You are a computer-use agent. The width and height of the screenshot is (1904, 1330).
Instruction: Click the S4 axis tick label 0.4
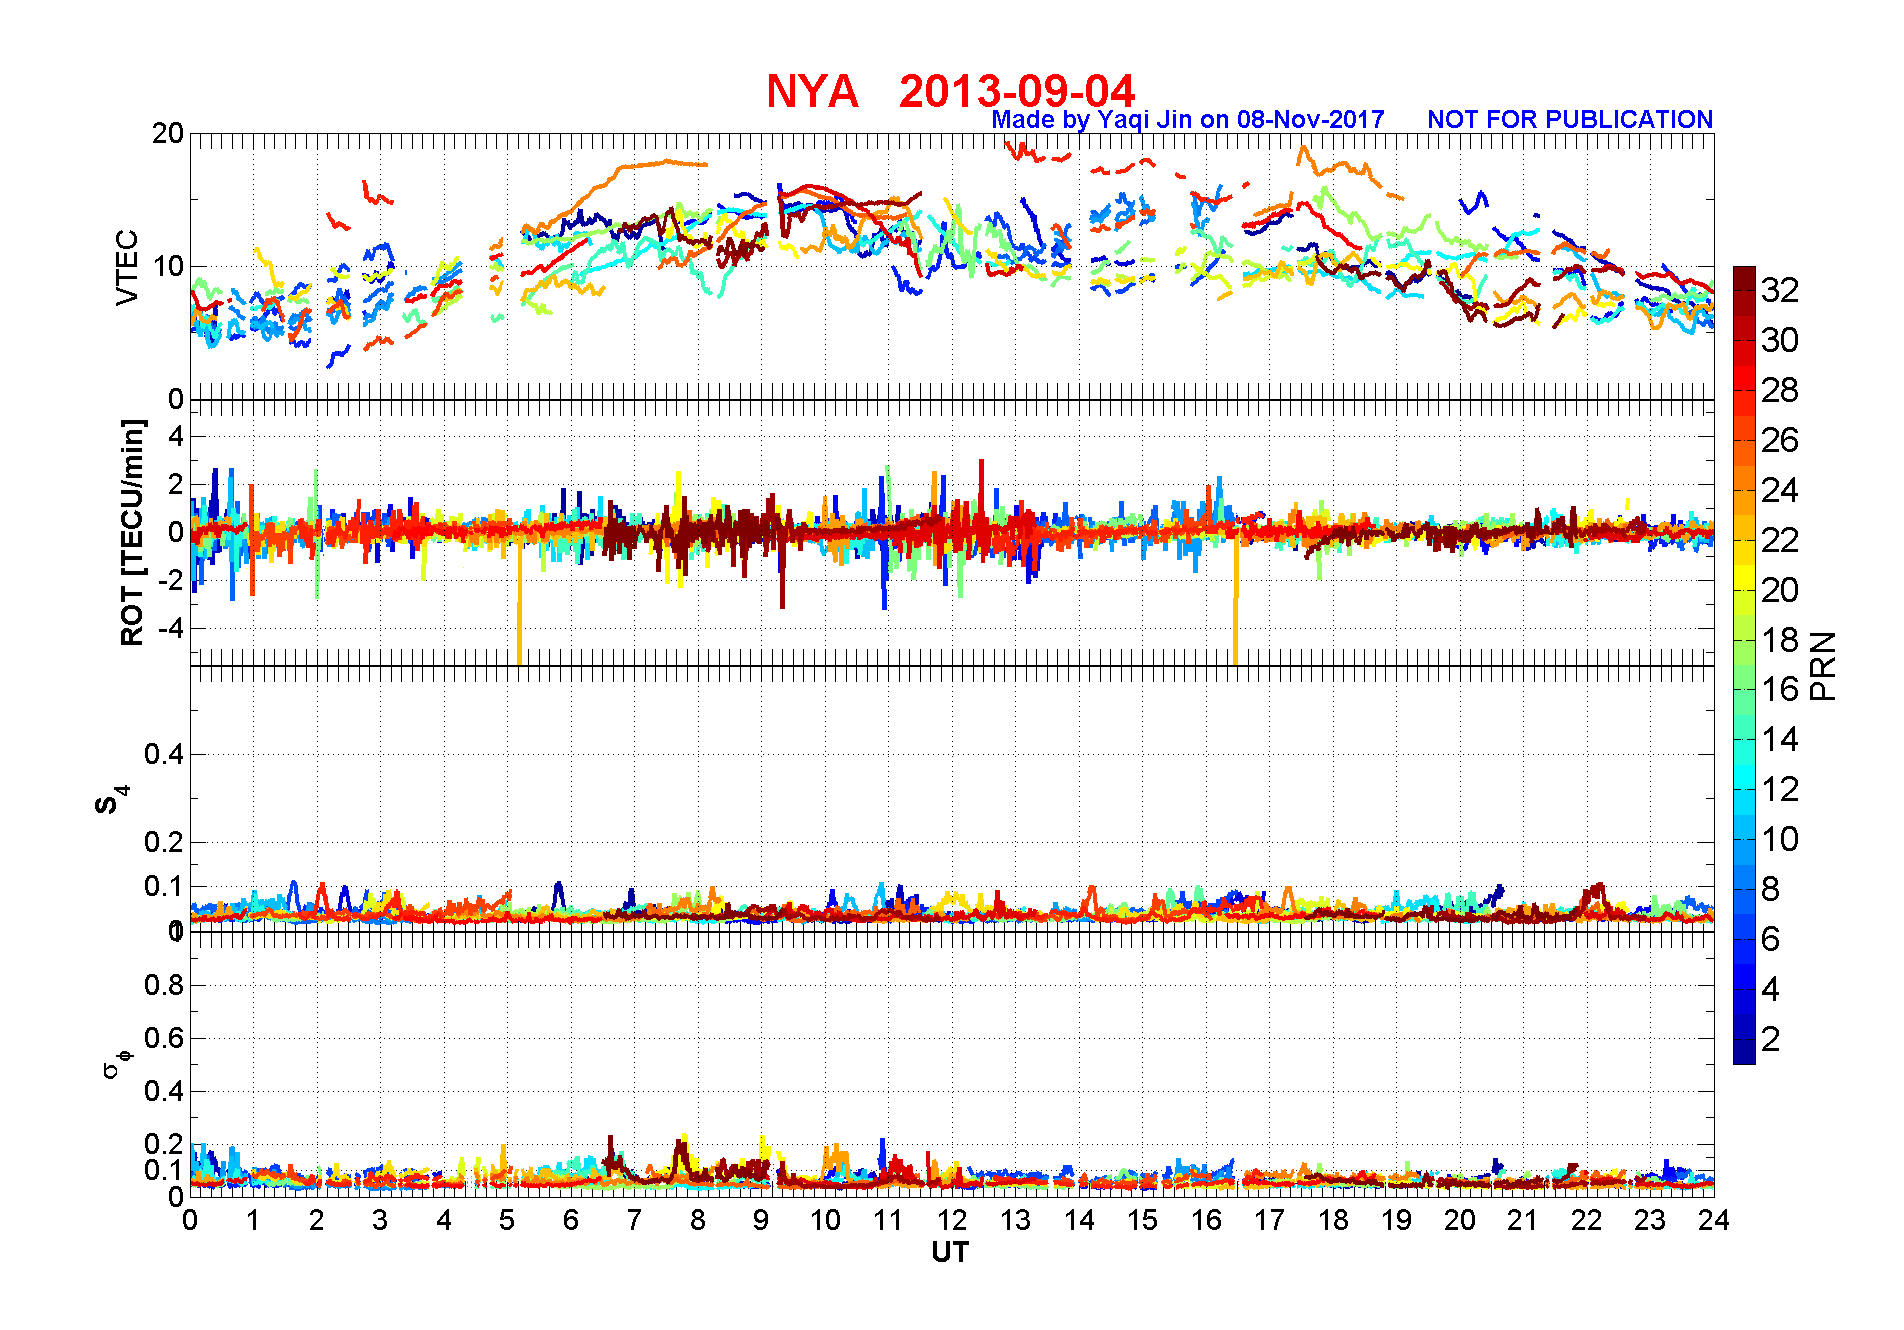pyautogui.click(x=164, y=754)
